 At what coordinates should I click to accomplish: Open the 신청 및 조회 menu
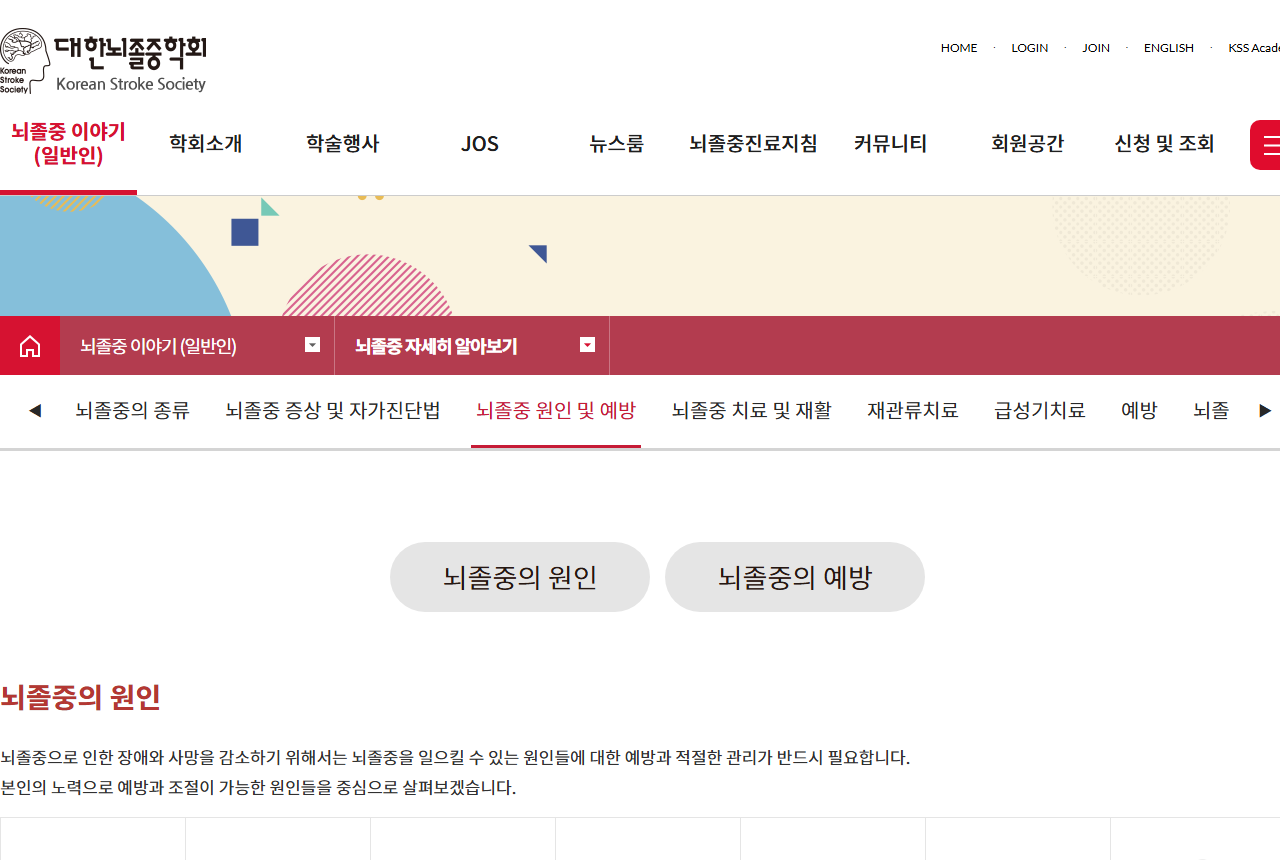(x=1164, y=144)
